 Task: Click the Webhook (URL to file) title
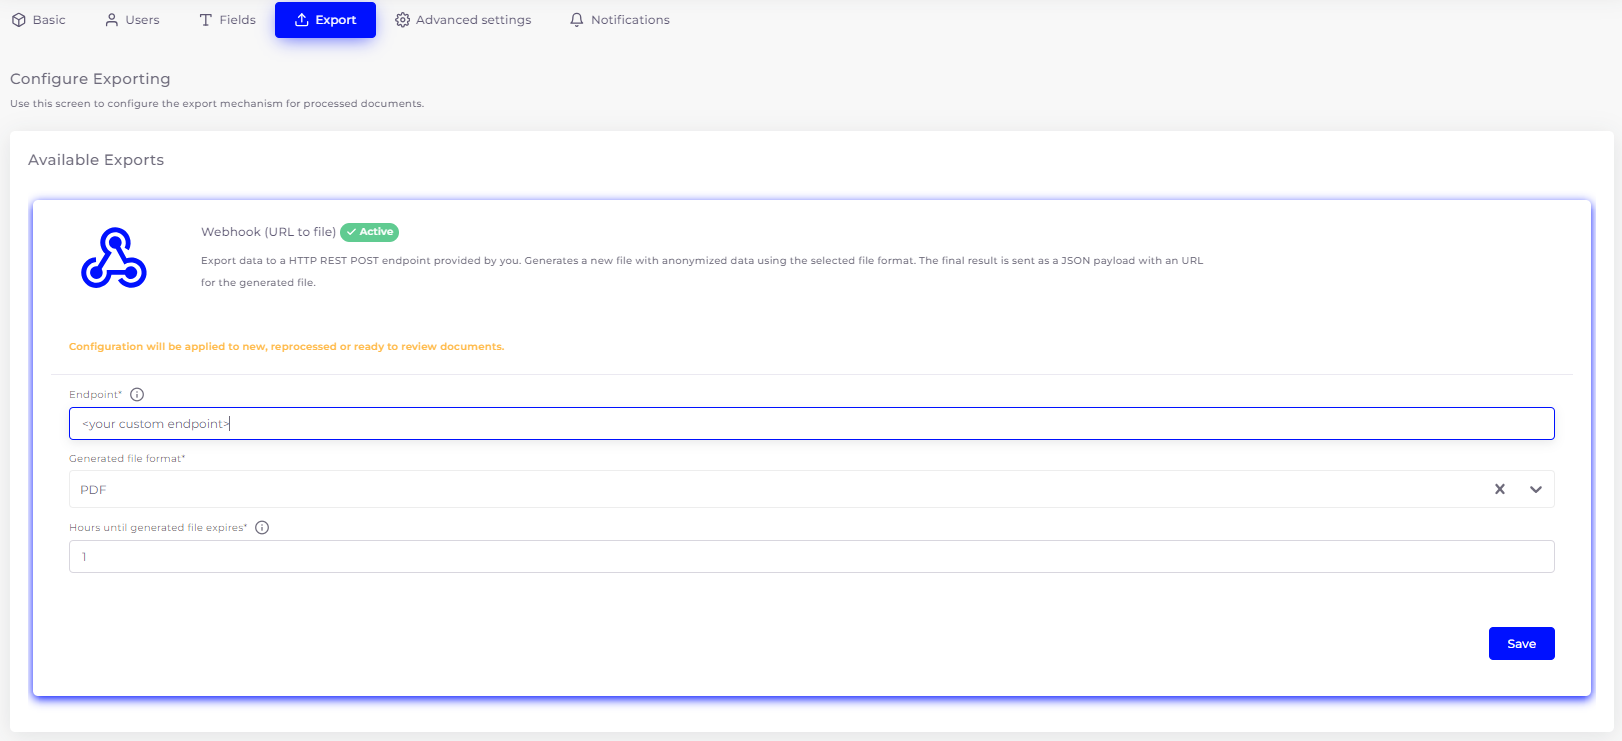(268, 232)
